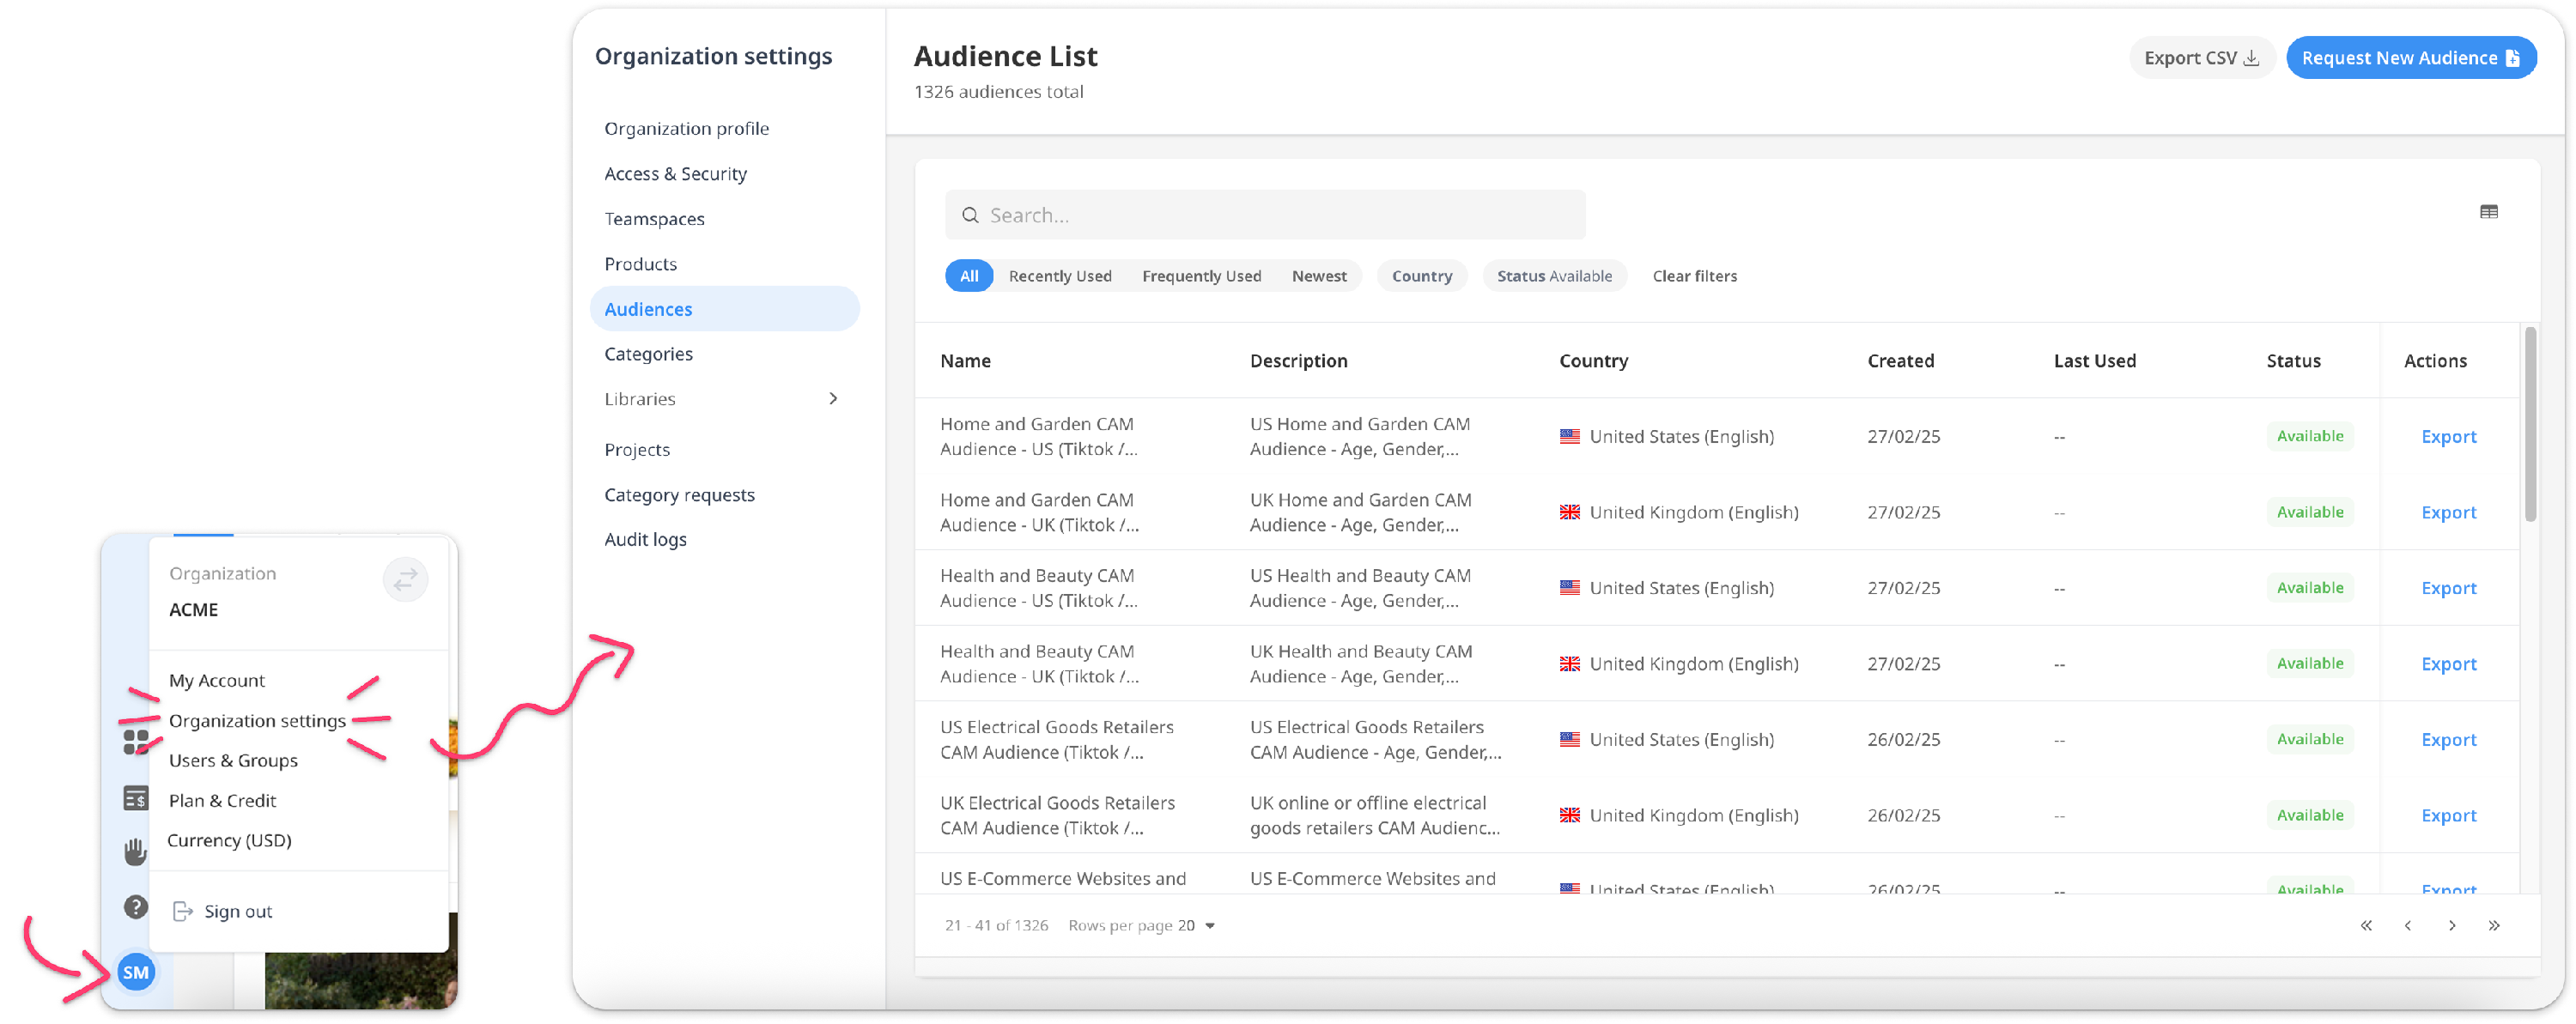The height and width of the screenshot is (1024, 2576).
Task: Open Projects settings
Action: pyautogui.click(x=637, y=449)
